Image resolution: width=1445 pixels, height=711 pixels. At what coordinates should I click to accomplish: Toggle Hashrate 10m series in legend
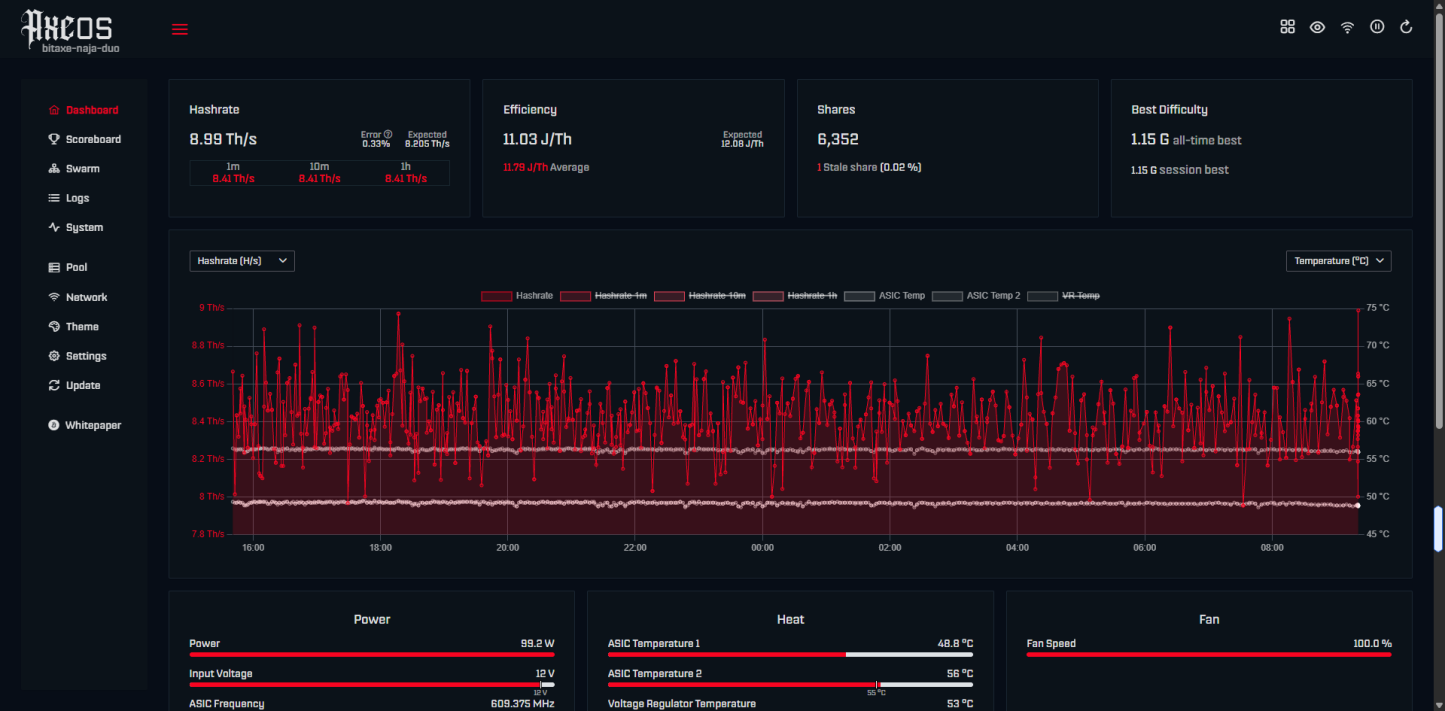[700, 296]
